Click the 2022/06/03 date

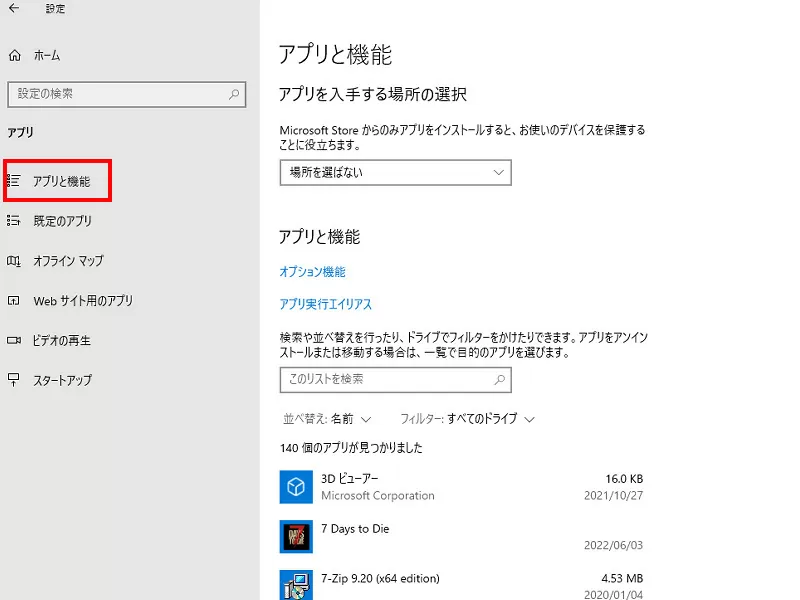613,545
